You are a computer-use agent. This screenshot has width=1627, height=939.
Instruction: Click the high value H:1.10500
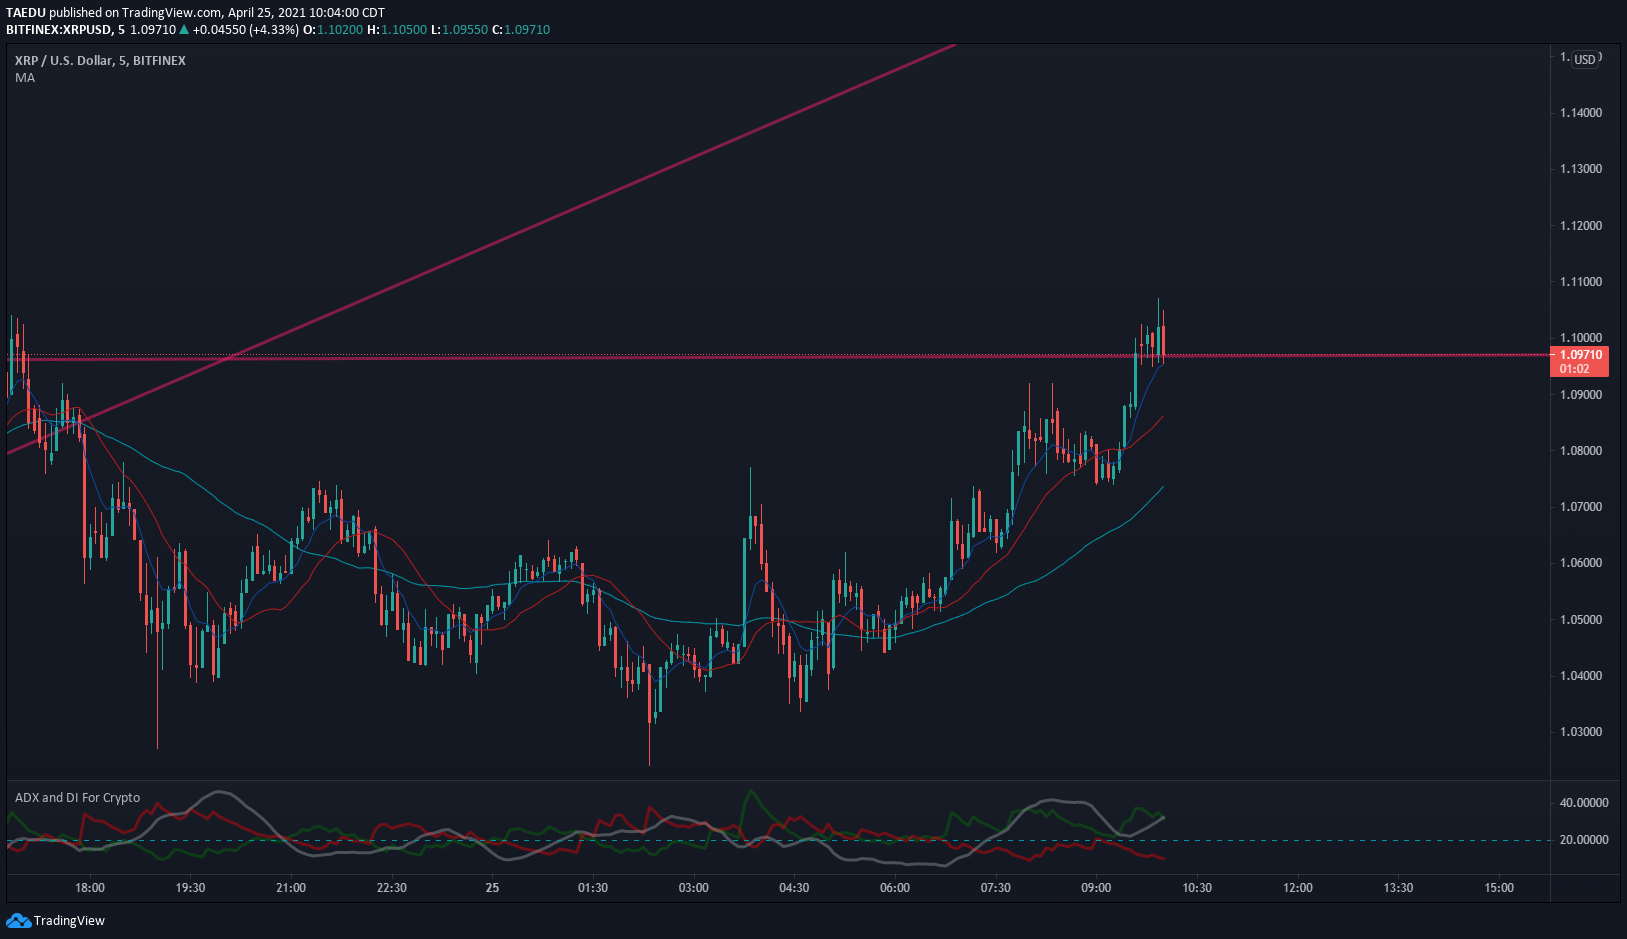[397, 30]
